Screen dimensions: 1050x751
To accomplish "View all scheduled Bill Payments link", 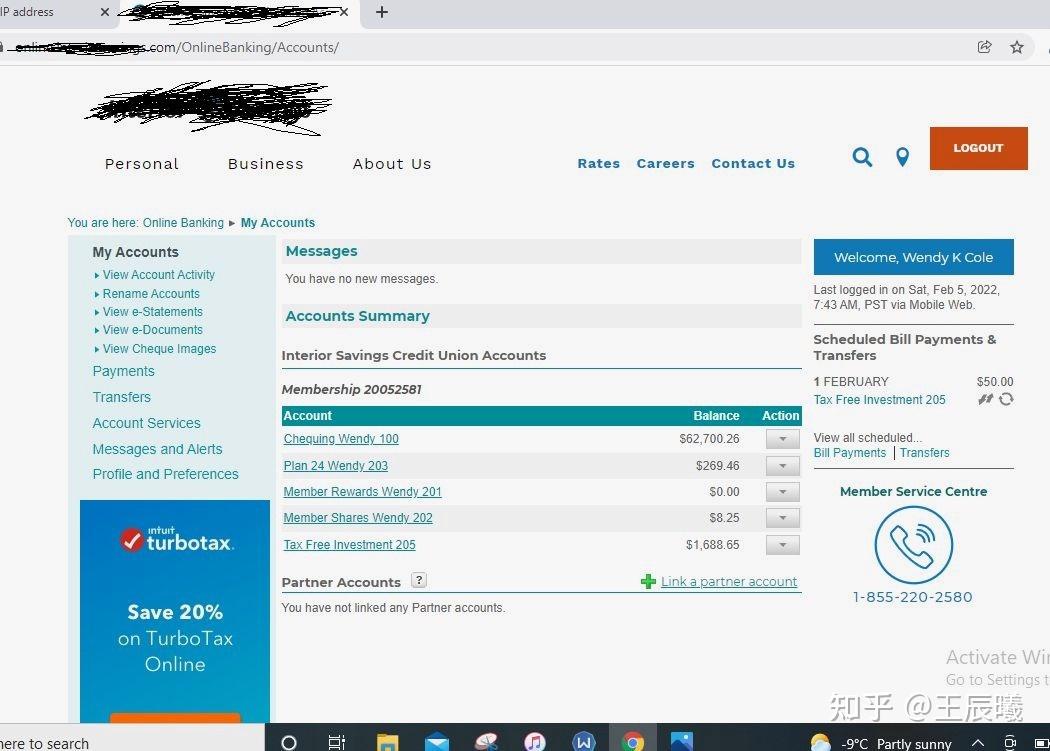I will pyautogui.click(x=850, y=453).
